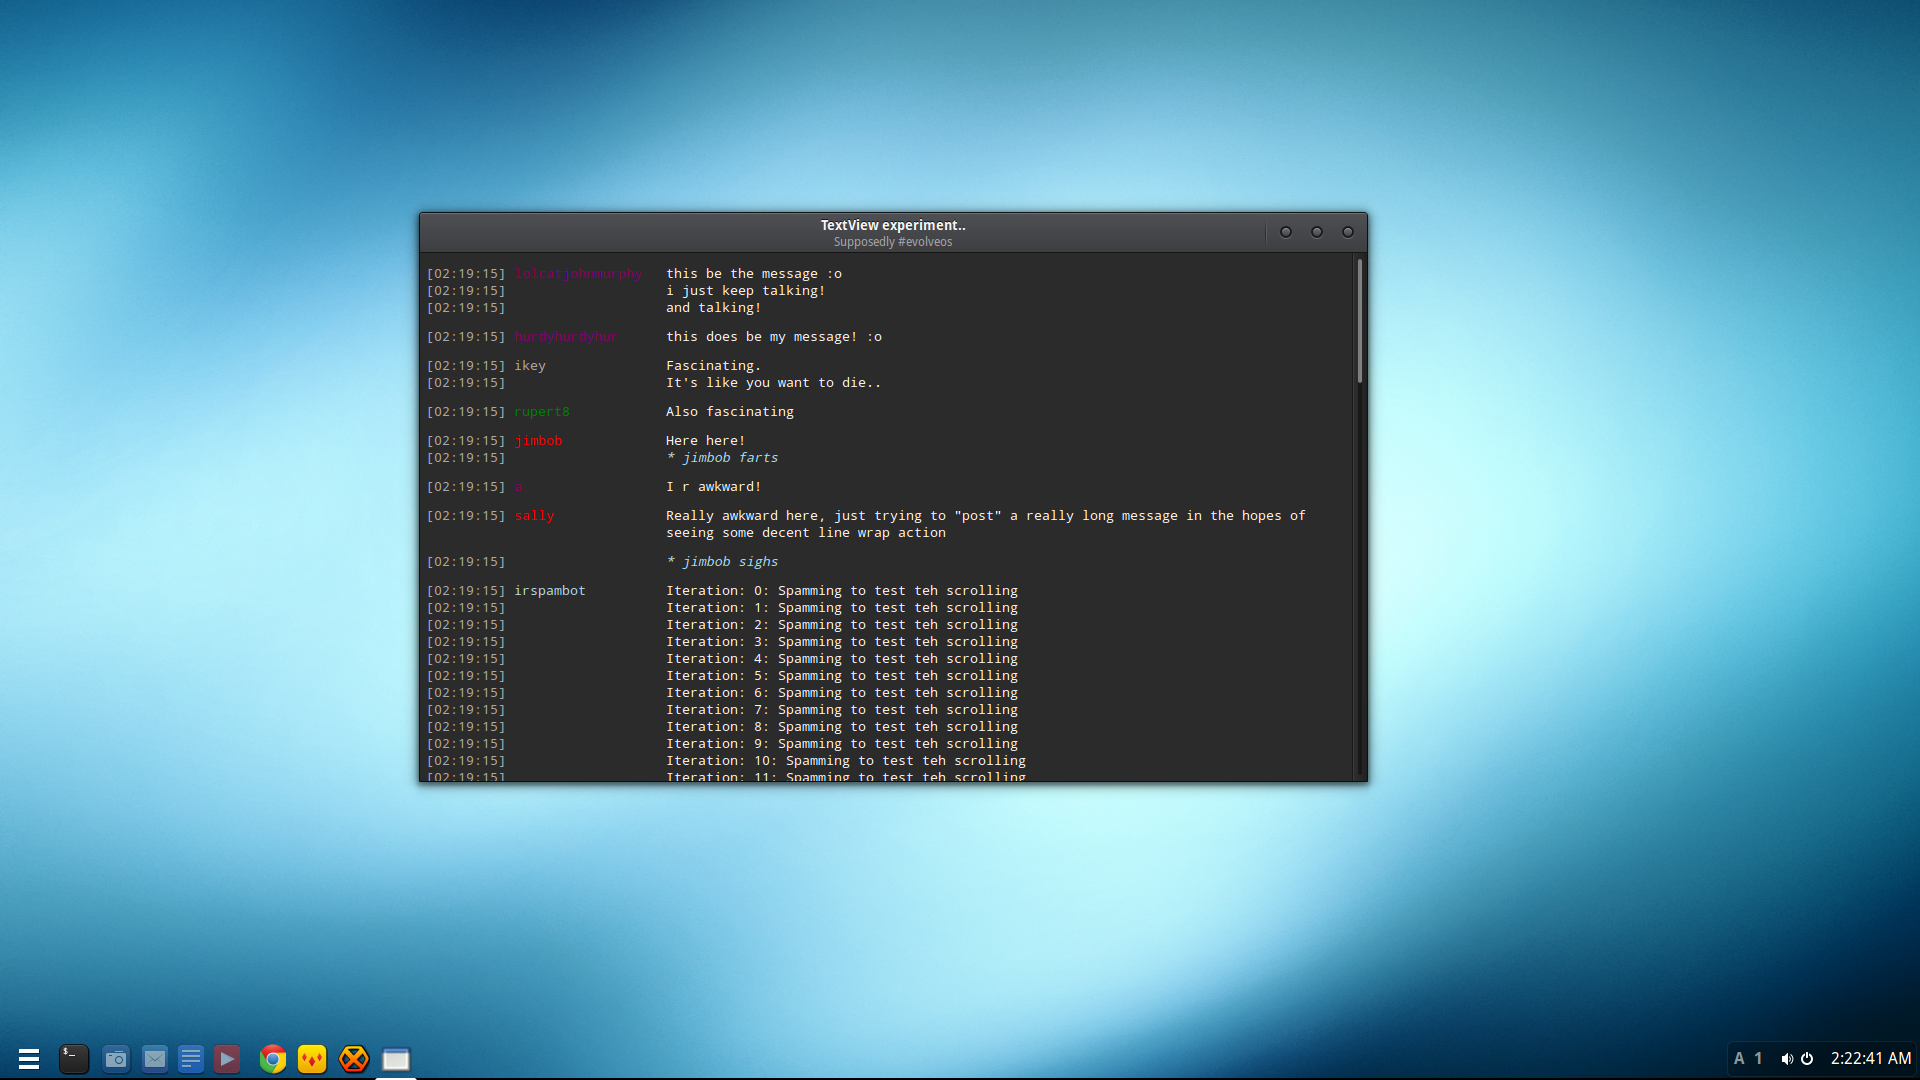
Task: Click the 'Iteration: 10: Spamming' line
Action: click(x=846, y=761)
